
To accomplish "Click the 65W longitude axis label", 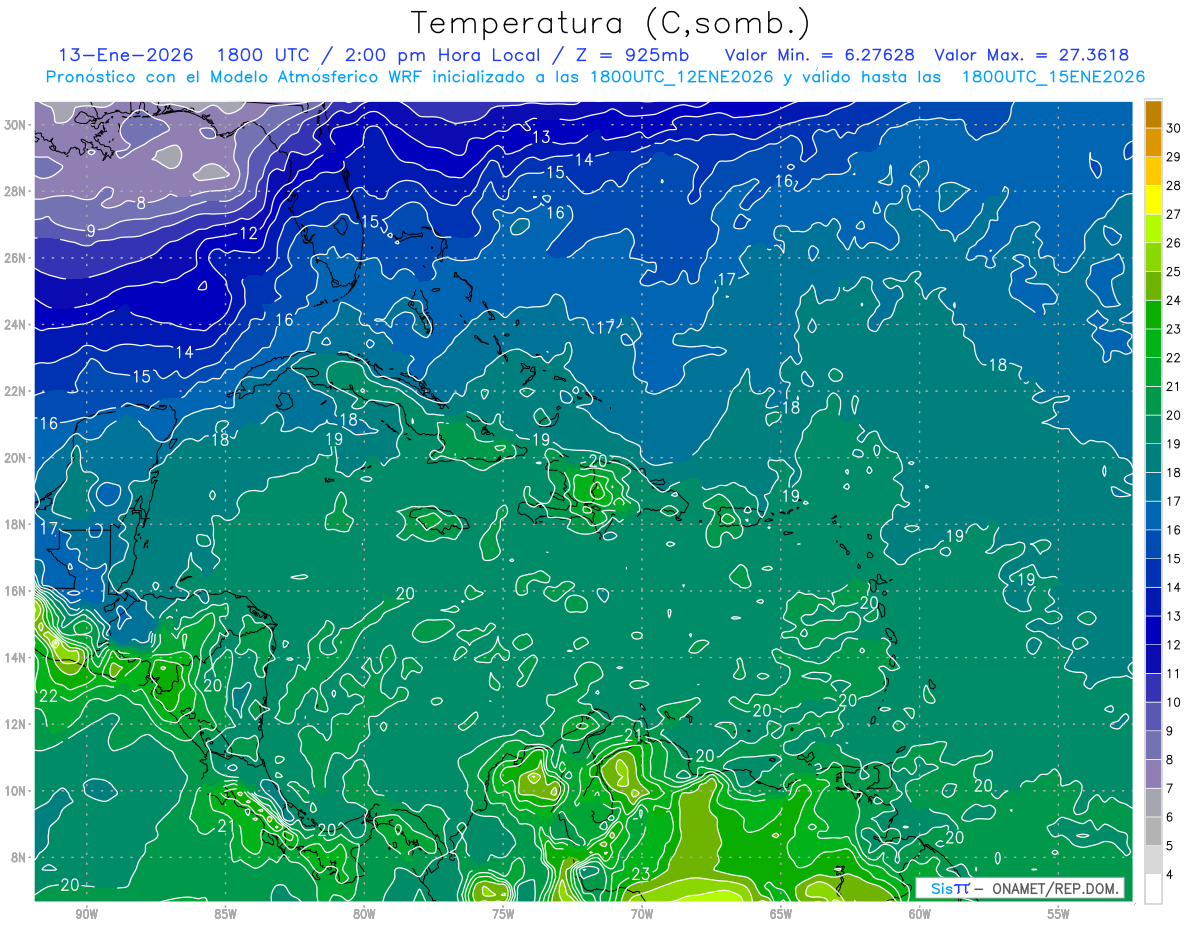I will tap(781, 914).
